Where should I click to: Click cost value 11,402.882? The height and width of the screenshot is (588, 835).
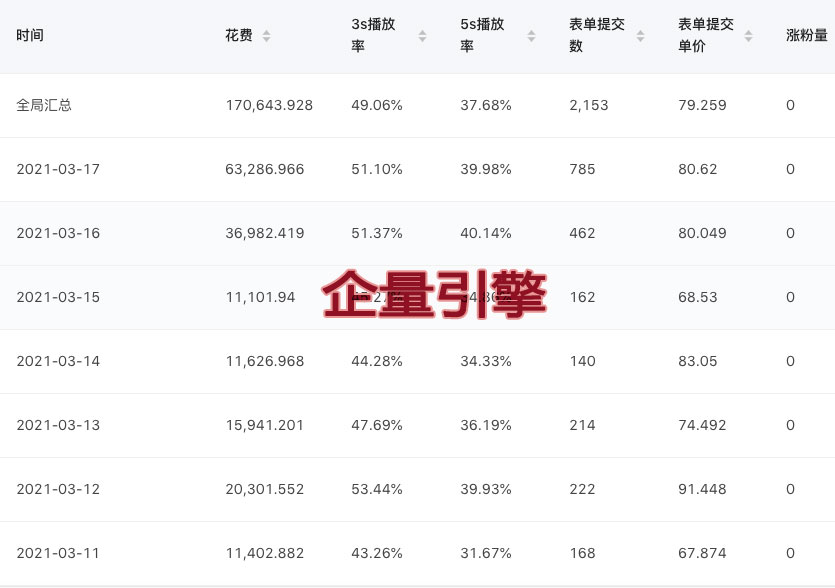click(x=265, y=553)
